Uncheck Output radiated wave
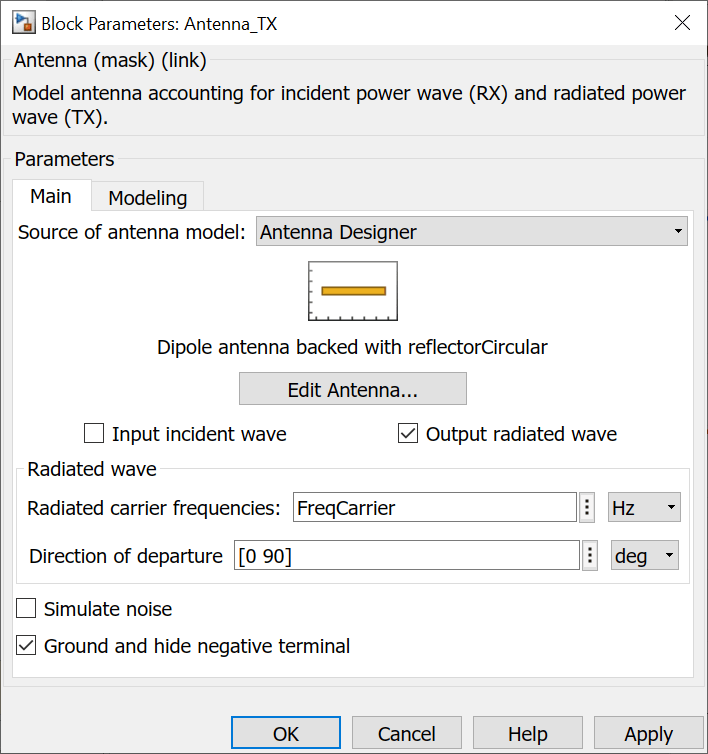708x754 pixels. [x=408, y=434]
